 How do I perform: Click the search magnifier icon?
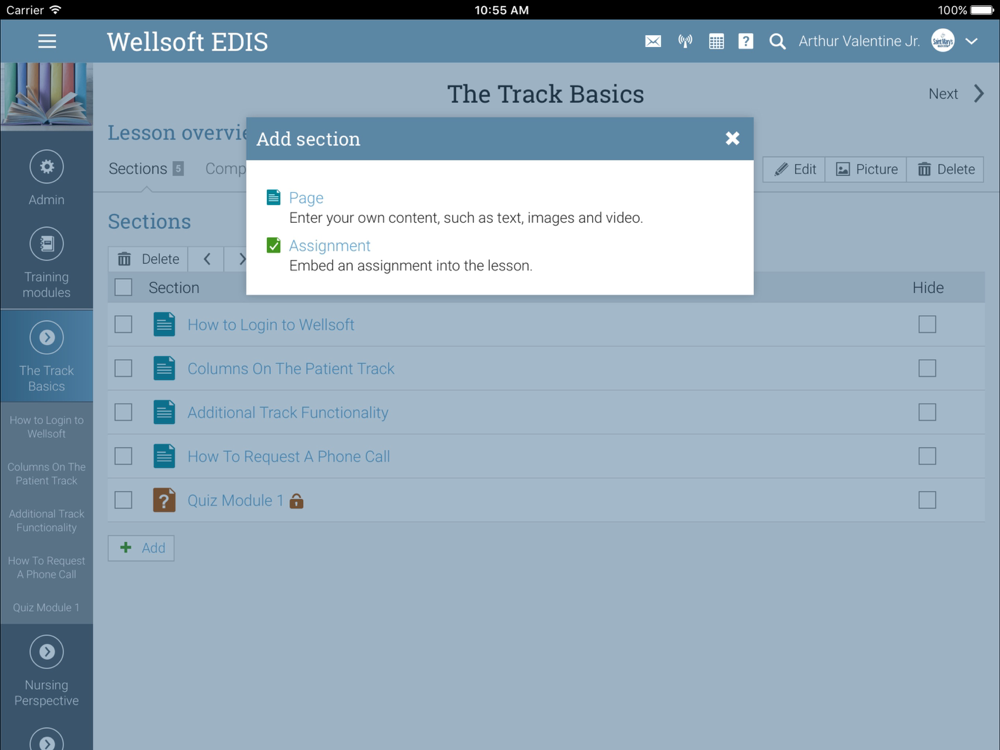coord(777,41)
